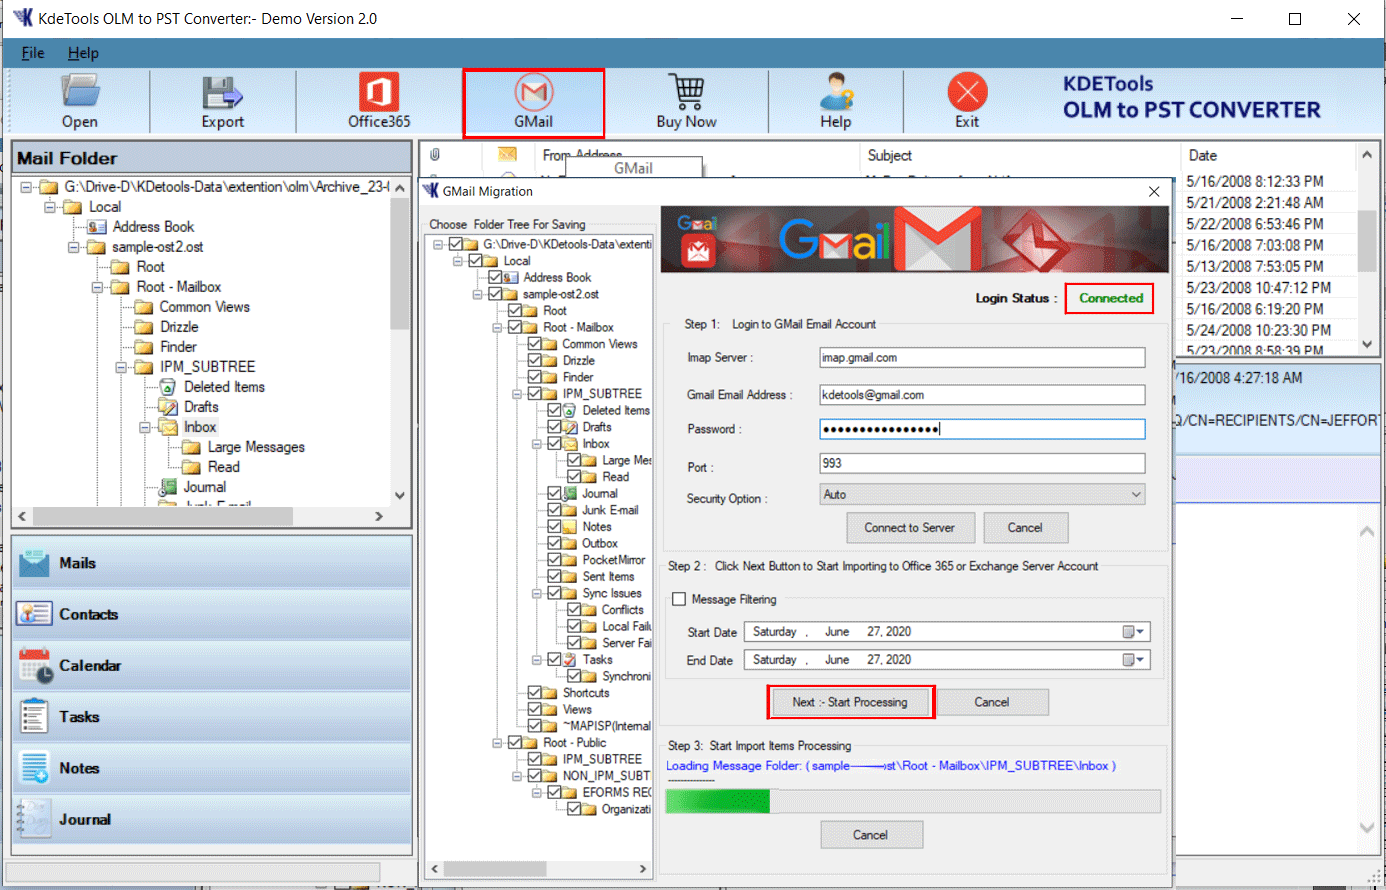
Task: Open the Mails panel icon
Action: pyautogui.click(x=34, y=563)
